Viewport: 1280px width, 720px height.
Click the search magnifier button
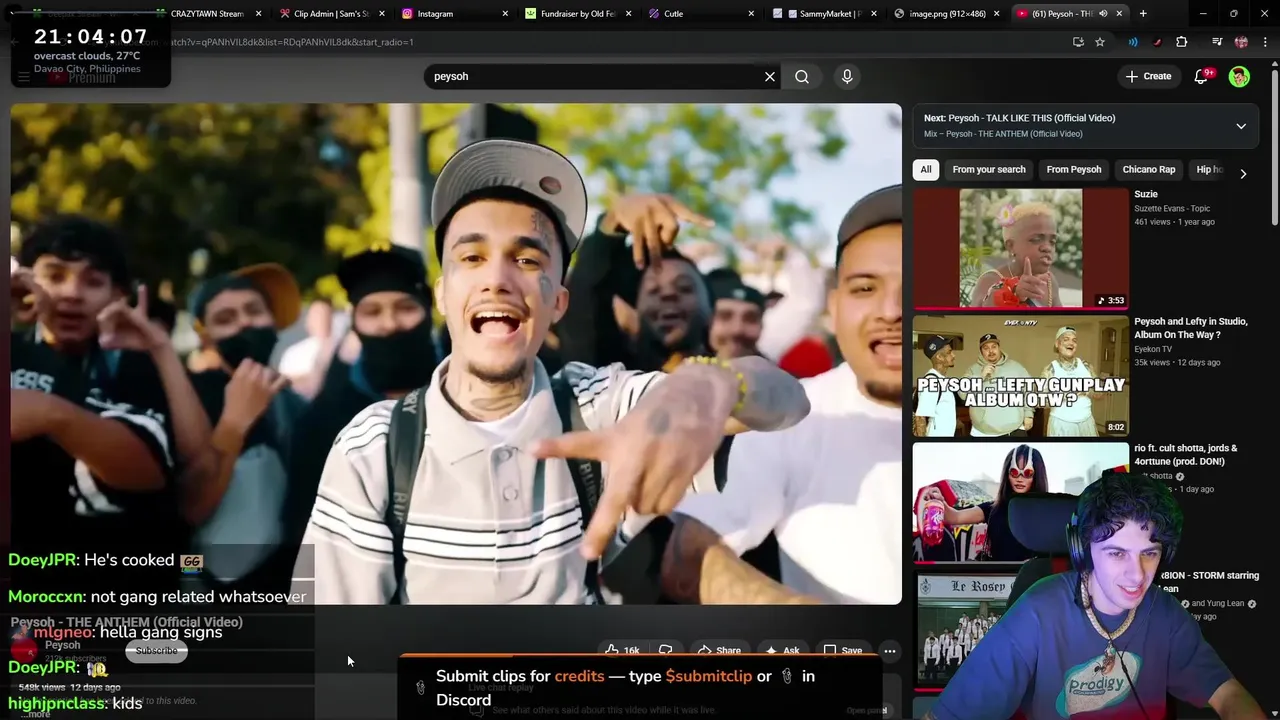point(802,77)
